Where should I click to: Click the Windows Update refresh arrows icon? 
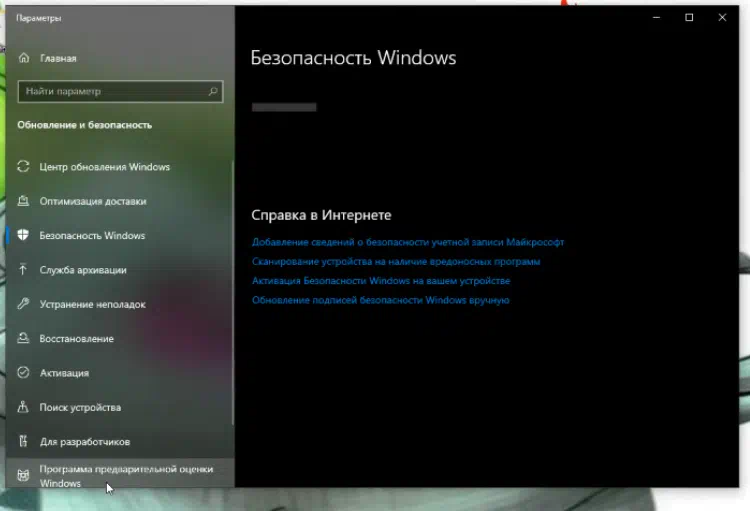23,167
